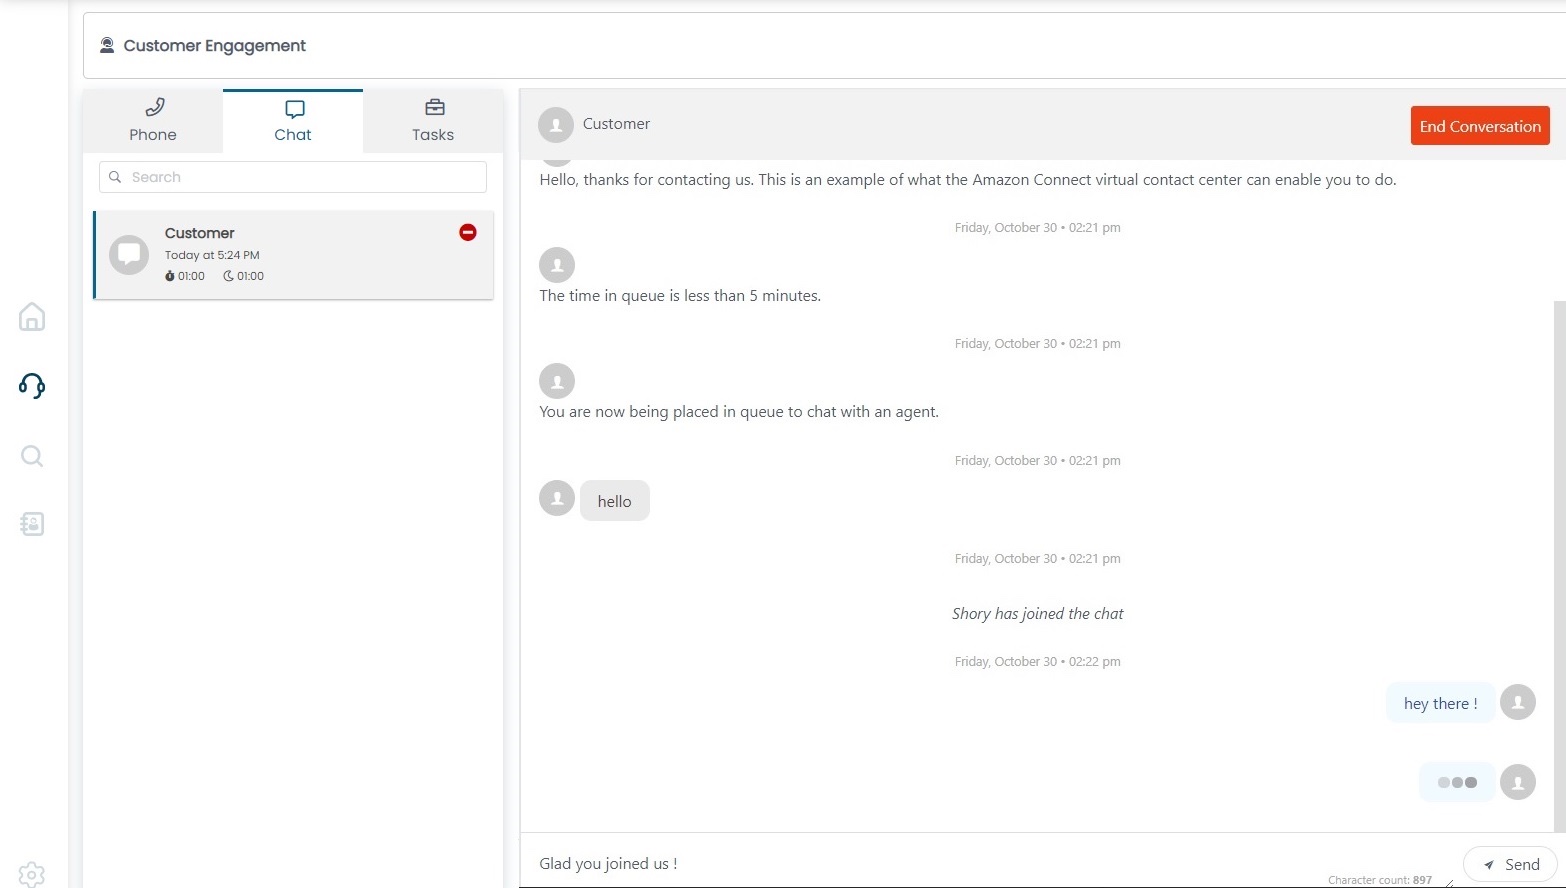Click the avatar above 'The time in queue' message
Image resolution: width=1566 pixels, height=888 pixels.
click(x=557, y=265)
